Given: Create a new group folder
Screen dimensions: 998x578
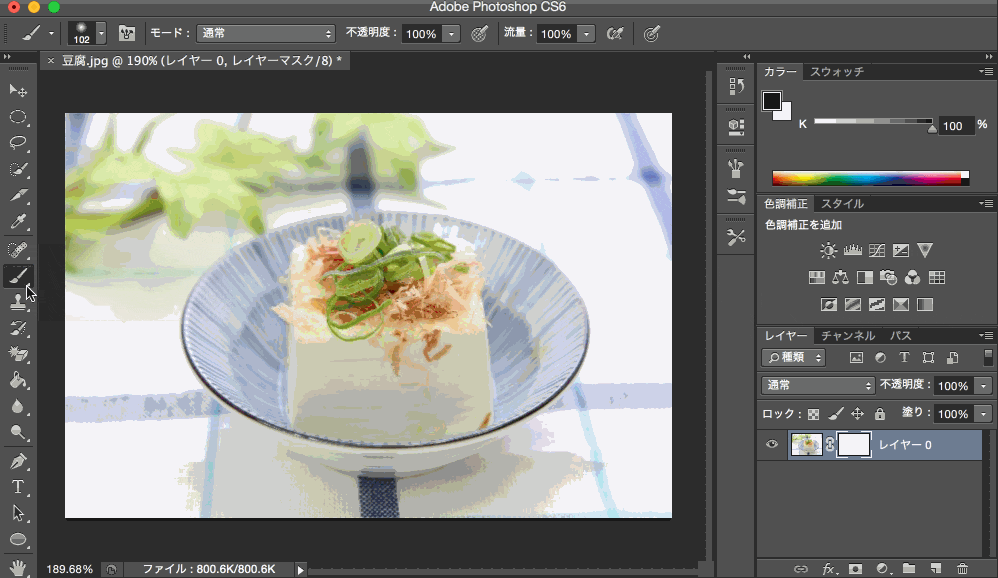Looking at the screenshot, I should tap(908, 568).
